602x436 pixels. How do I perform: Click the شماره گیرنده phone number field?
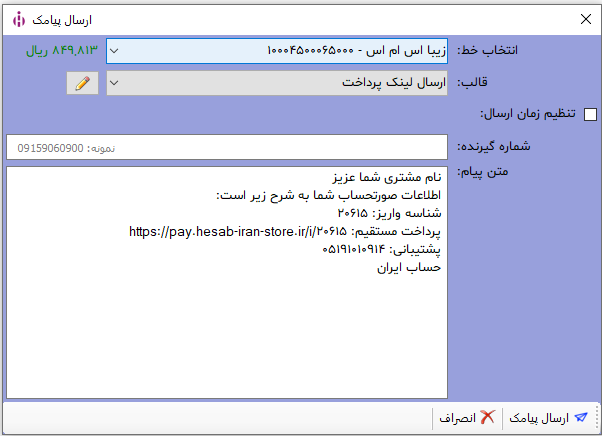[226, 147]
